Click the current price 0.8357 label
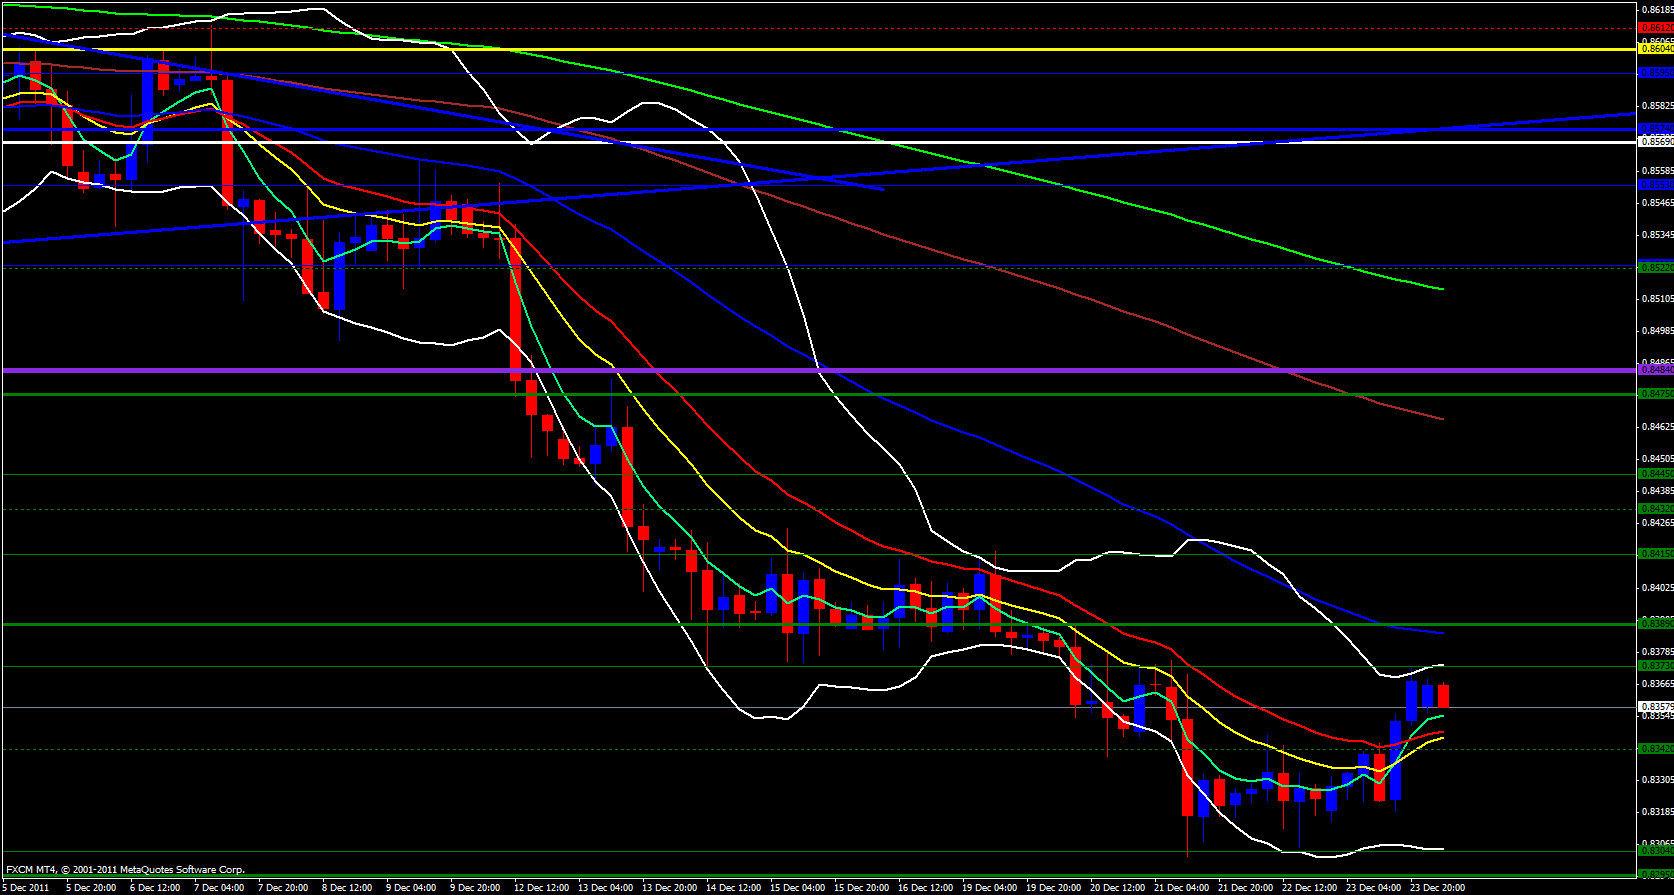1674x895 pixels. point(1655,706)
